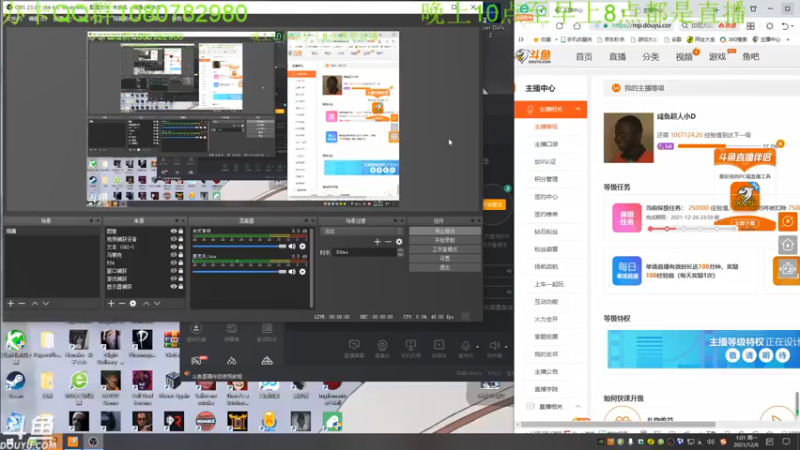The height and width of the screenshot is (450, 800).
Task: Click OBS icon in Windows taskbar
Action: click(x=93, y=441)
